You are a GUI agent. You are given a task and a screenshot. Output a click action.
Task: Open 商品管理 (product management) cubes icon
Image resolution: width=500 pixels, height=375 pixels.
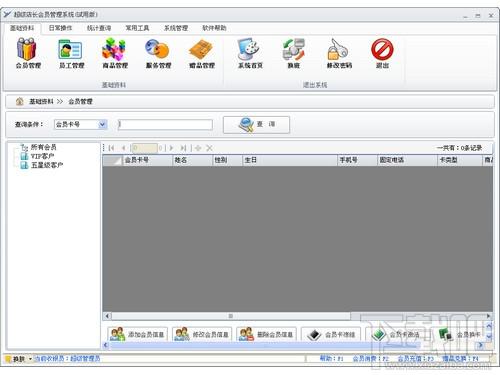coord(115,53)
